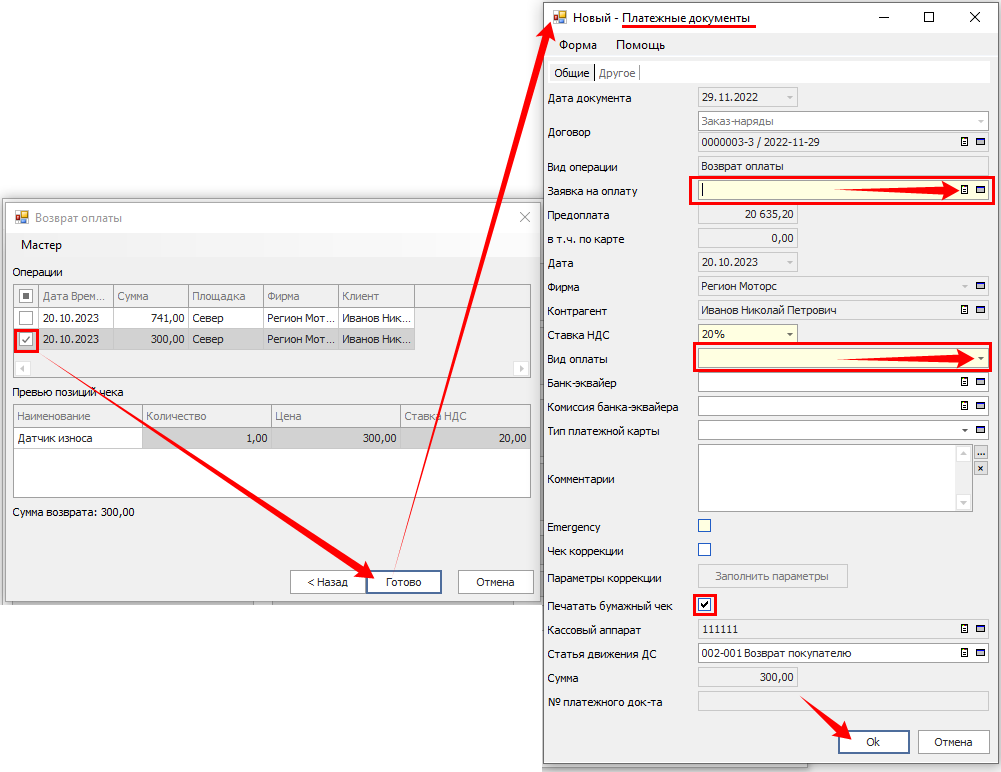Click card icon in Фирма field
The width and height of the screenshot is (1001, 772).
(981, 287)
